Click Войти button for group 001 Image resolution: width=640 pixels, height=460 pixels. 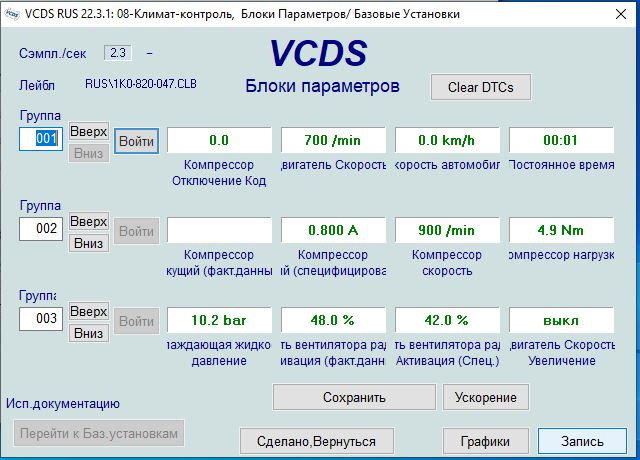(x=136, y=141)
